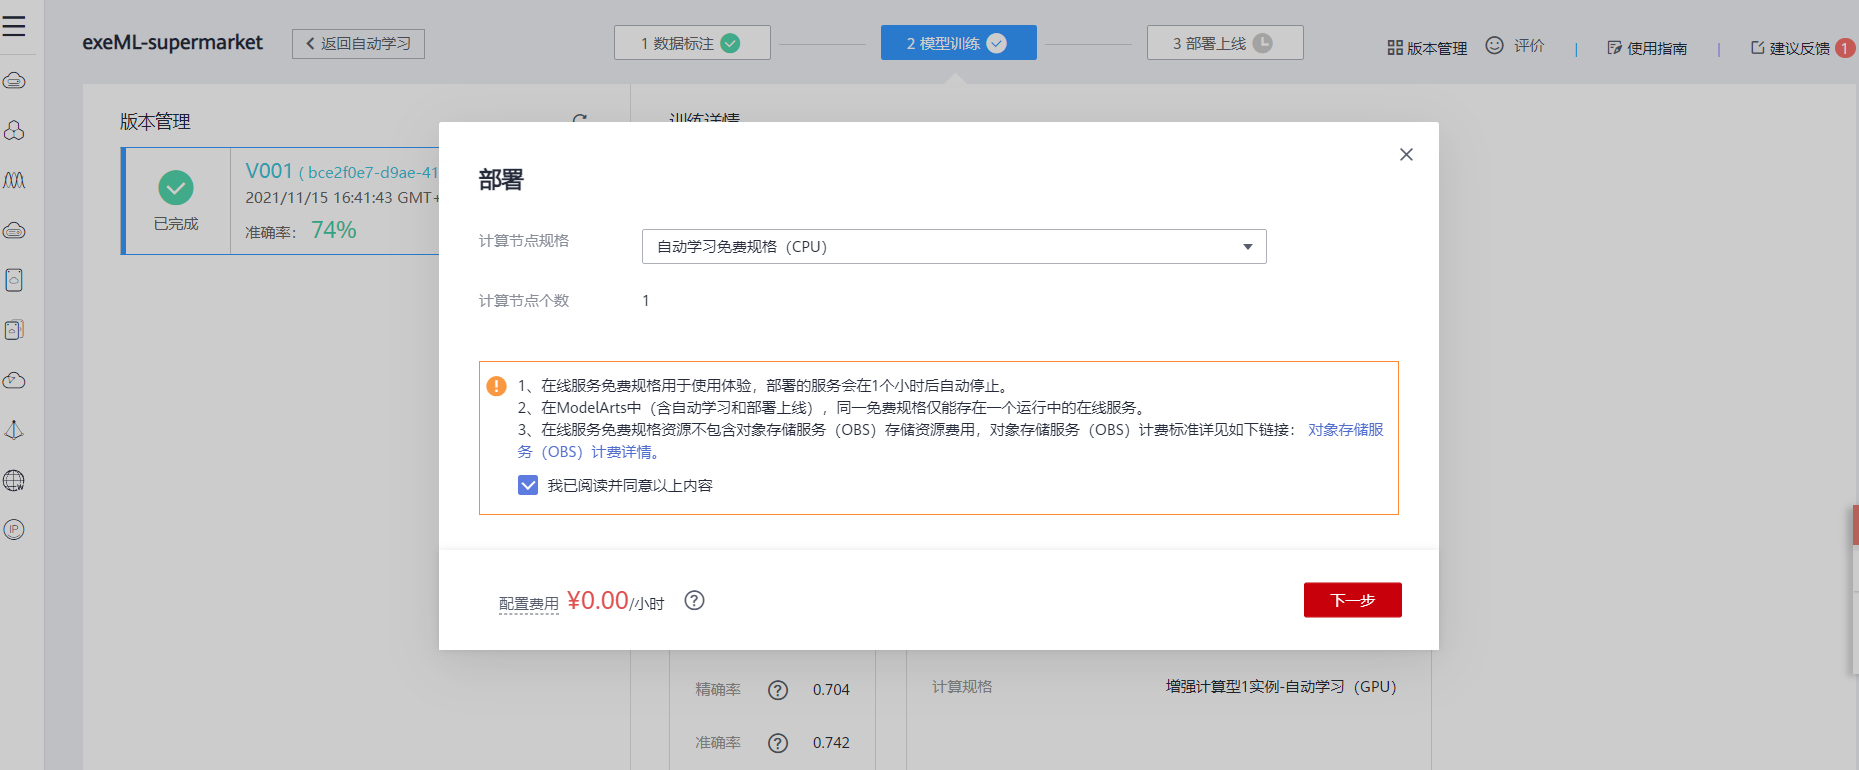1859x770 pixels.
Task: Select step 2 模型训练 tab
Action: 958,43
